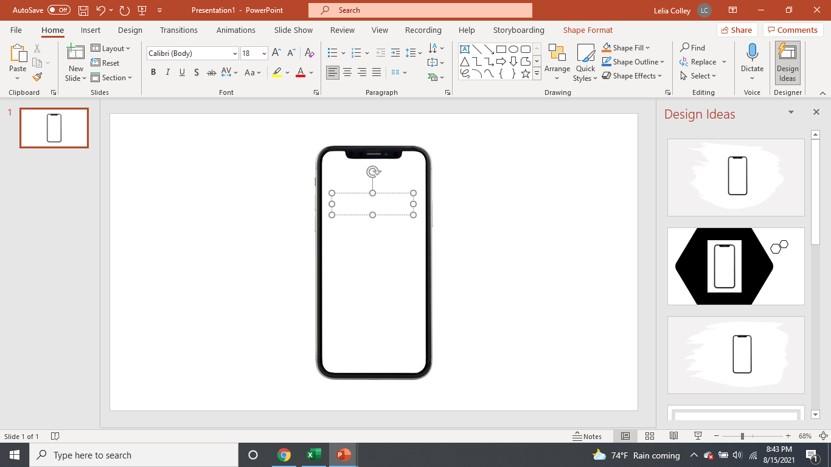The width and height of the screenshot is (831, 467).
Task: Open PowerPoint from the Windows taskbar
Action: (x=343, y=455)
